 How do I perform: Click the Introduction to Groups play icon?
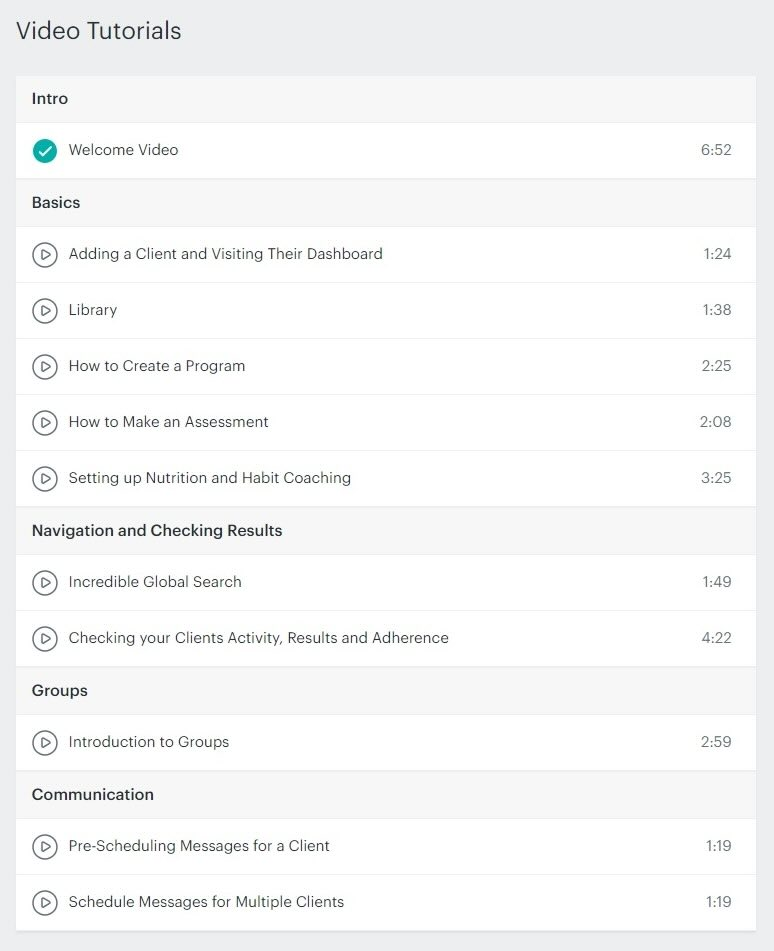[x=45, y=743]
